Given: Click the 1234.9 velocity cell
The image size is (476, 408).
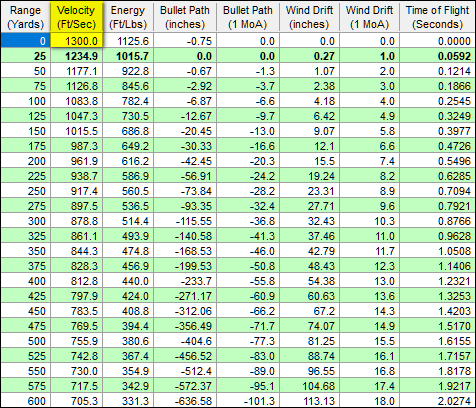Looking at the screenshot, I should [x=76, y=56].
